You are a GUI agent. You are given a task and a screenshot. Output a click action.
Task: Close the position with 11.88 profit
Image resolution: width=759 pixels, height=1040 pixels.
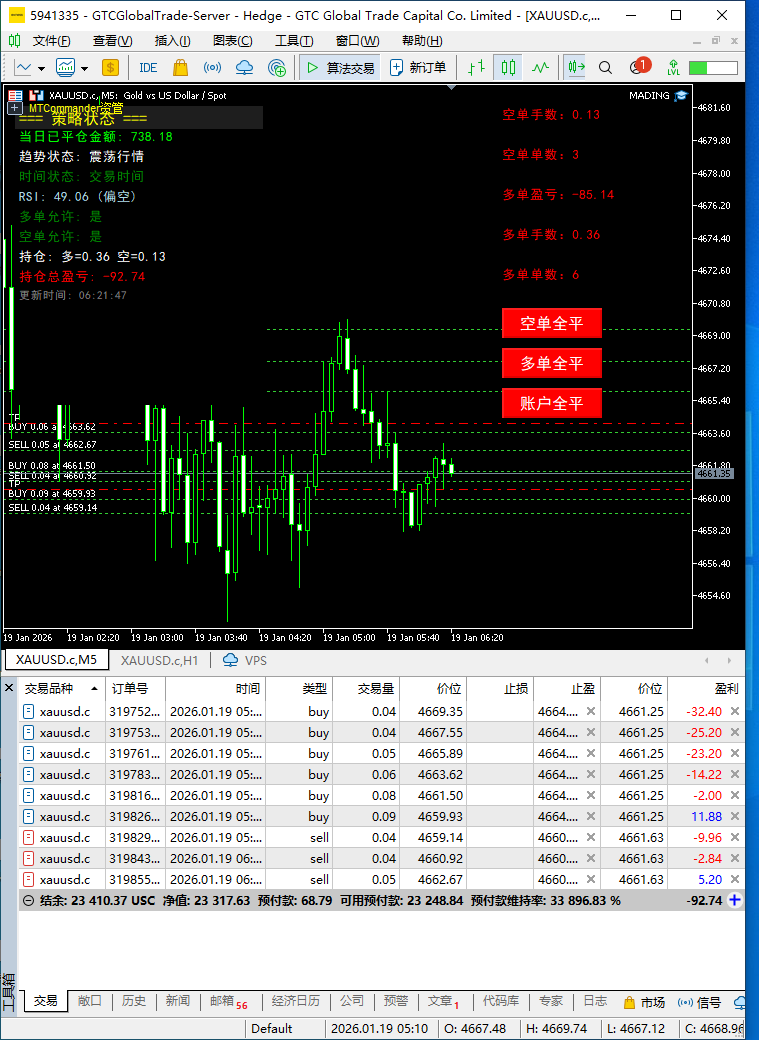click(x=735, y=816)
